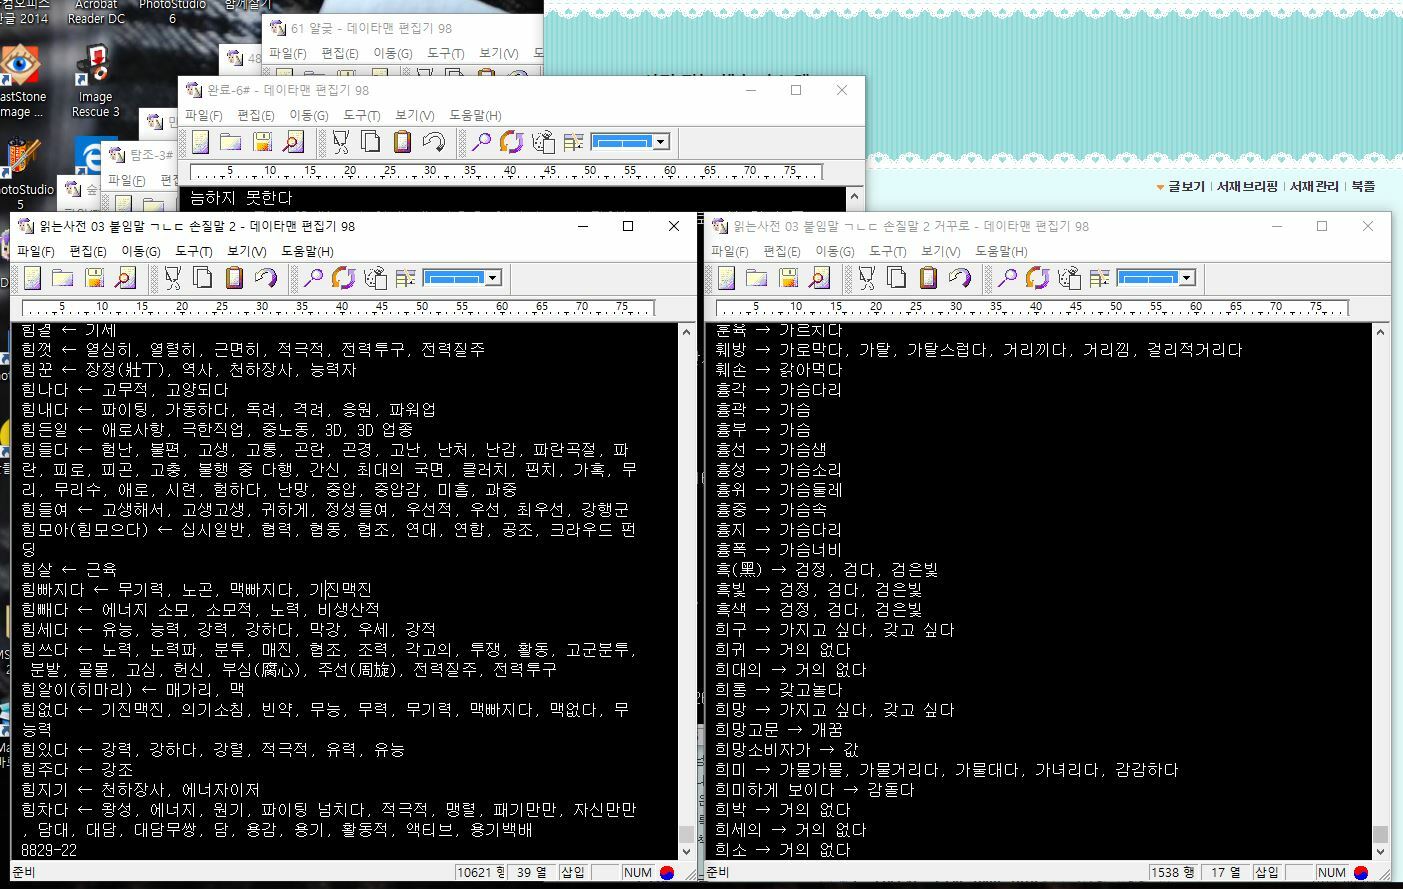Click '10621 행' line count in left status bar

(481, 872)
